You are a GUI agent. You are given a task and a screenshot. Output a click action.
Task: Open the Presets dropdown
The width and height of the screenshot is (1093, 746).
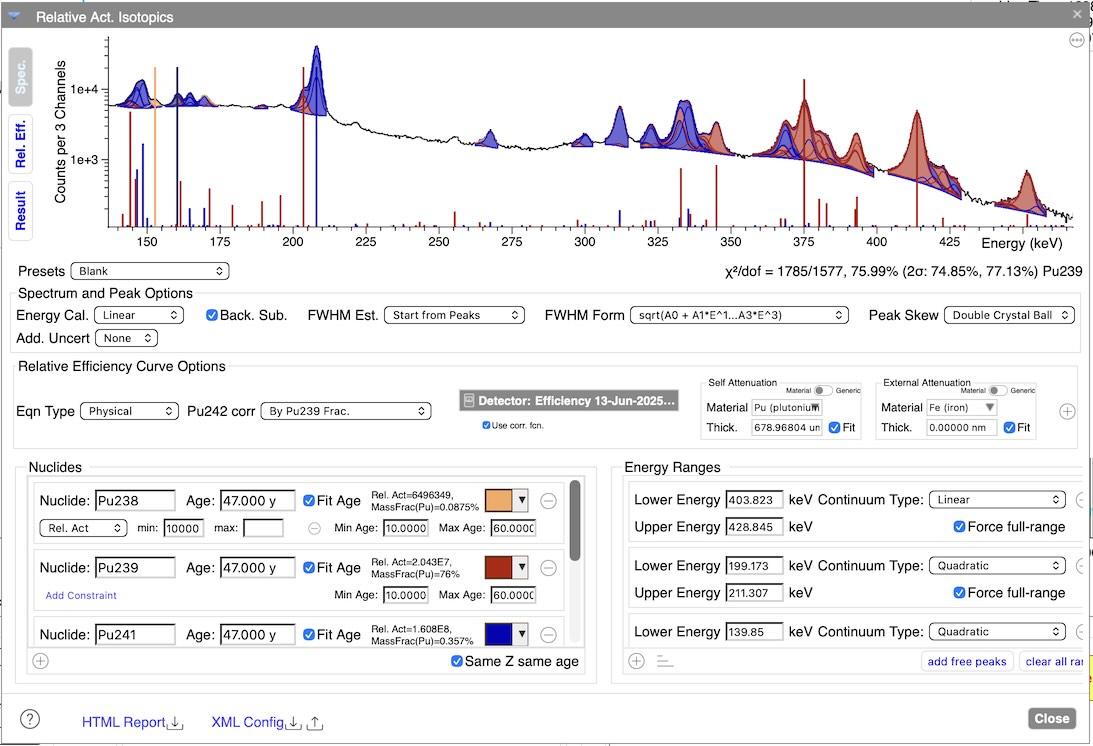click(x=150, y=271)
